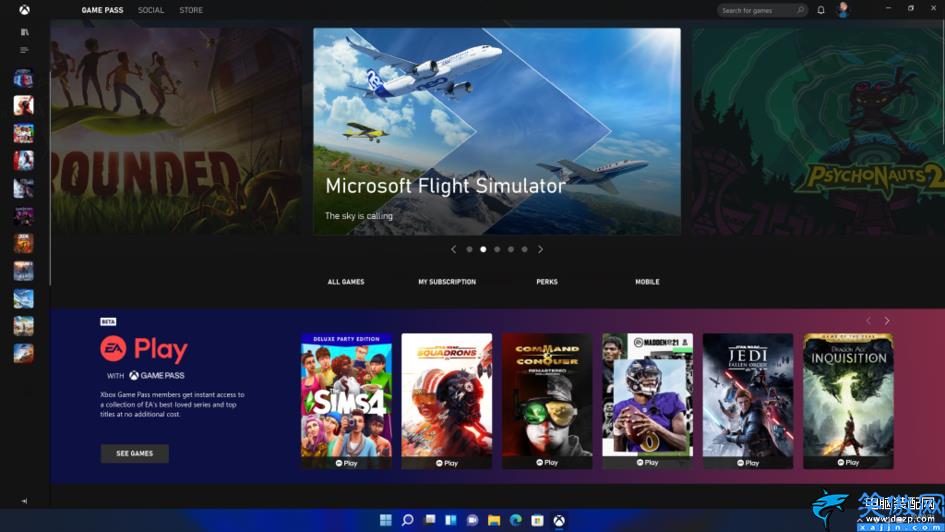The width and height of the screenshot is (945, 532).
Task: Open the PERKS section
Action: click(547, 282)
